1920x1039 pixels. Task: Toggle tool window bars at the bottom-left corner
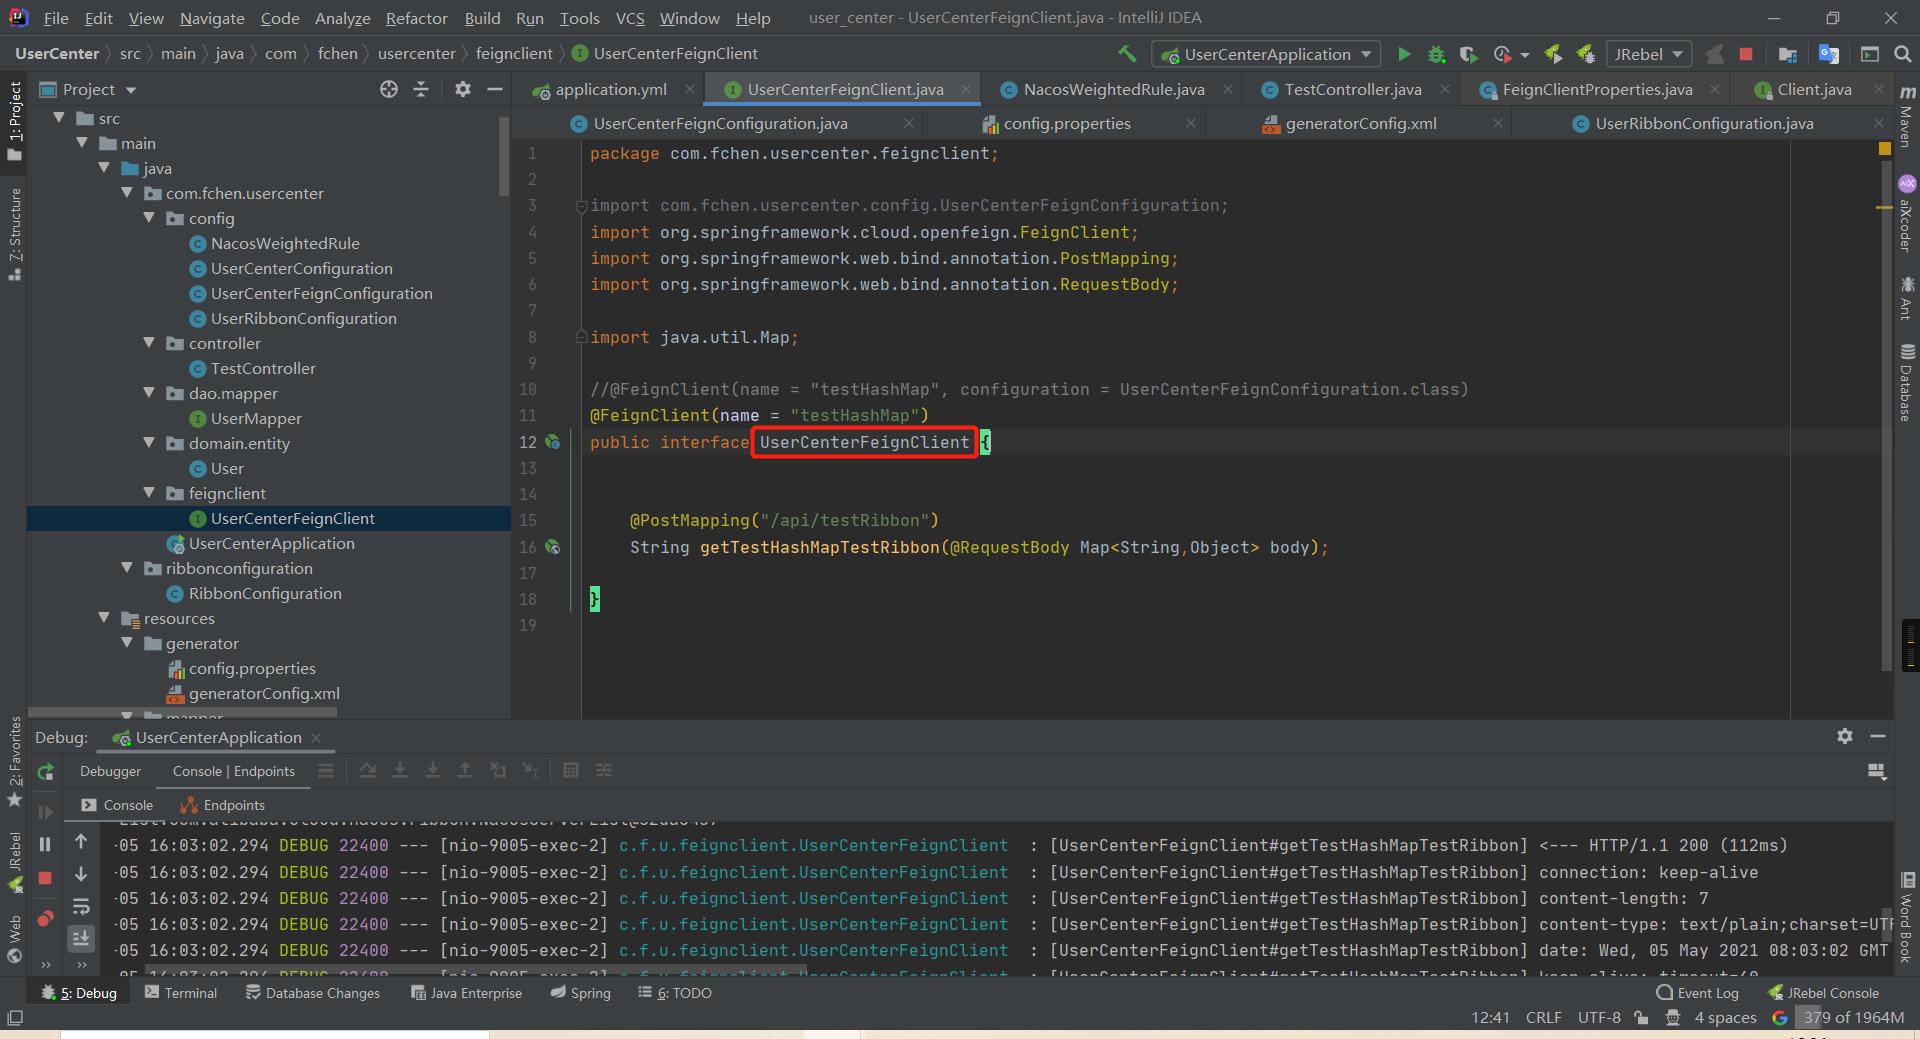click(x=14, y=1018)
